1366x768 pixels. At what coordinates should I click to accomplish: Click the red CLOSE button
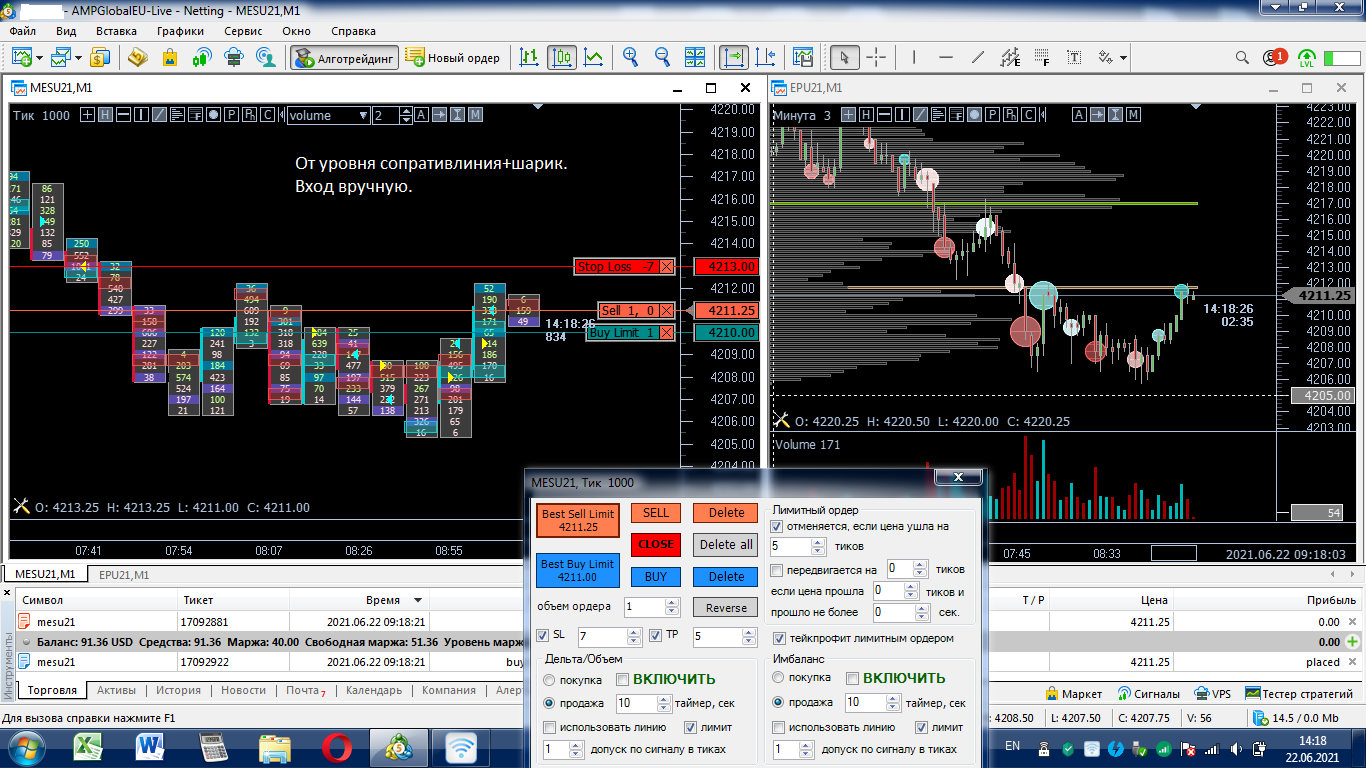[x=656, y=545]
